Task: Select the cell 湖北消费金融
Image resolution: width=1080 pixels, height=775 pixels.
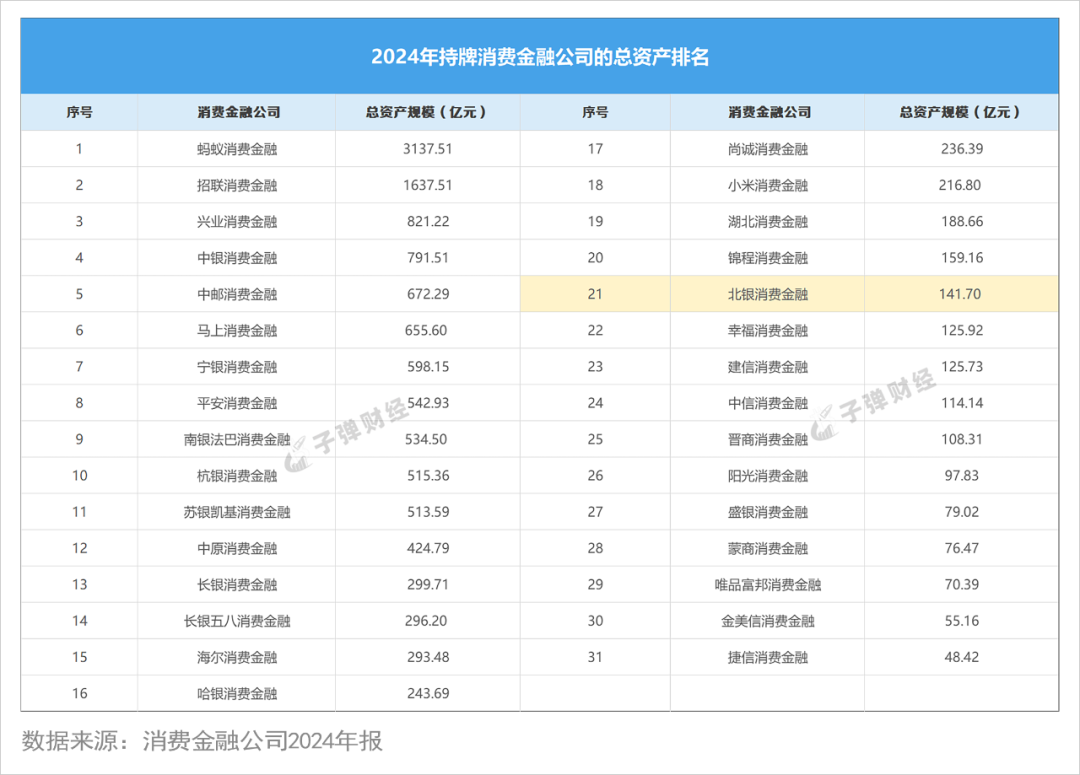Action: (768, 222)
